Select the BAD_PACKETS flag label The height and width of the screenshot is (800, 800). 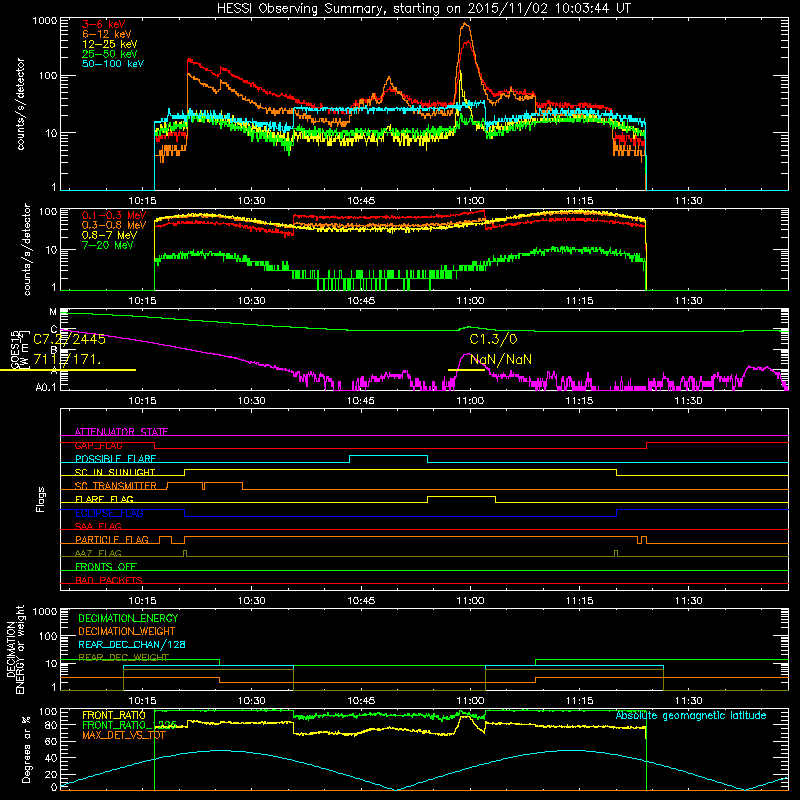pos(109,580)
